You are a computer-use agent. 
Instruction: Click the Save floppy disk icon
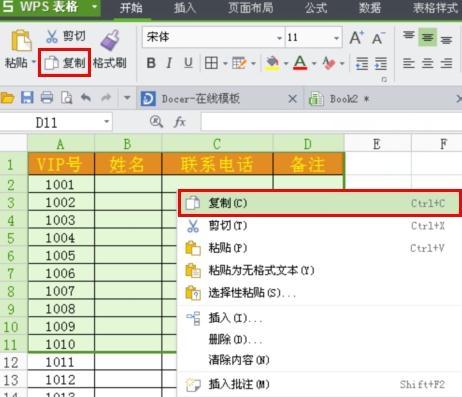[x=27, y=98]
